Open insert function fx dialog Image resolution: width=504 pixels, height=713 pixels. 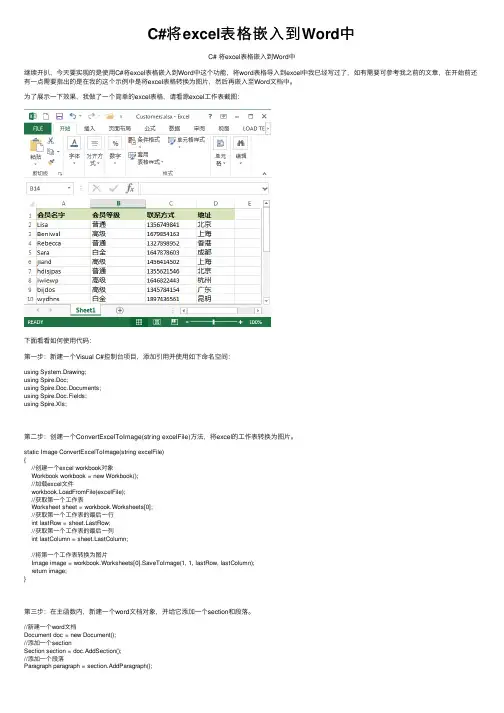[130, 188]
